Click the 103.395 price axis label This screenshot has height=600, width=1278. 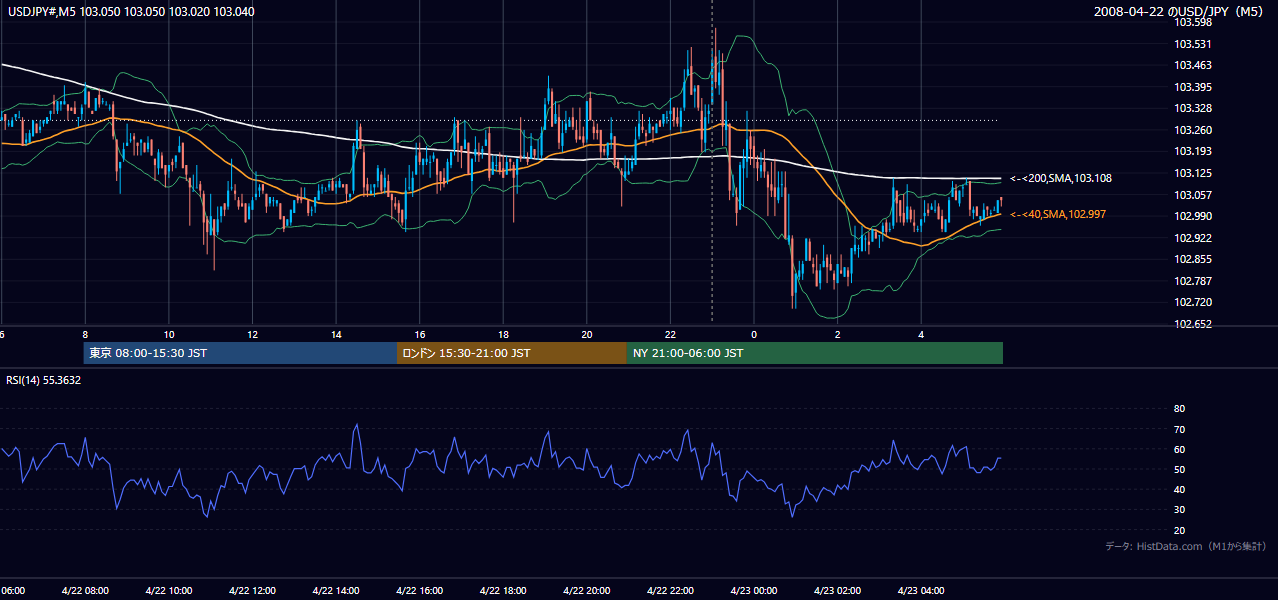(x=1192, y=87)
